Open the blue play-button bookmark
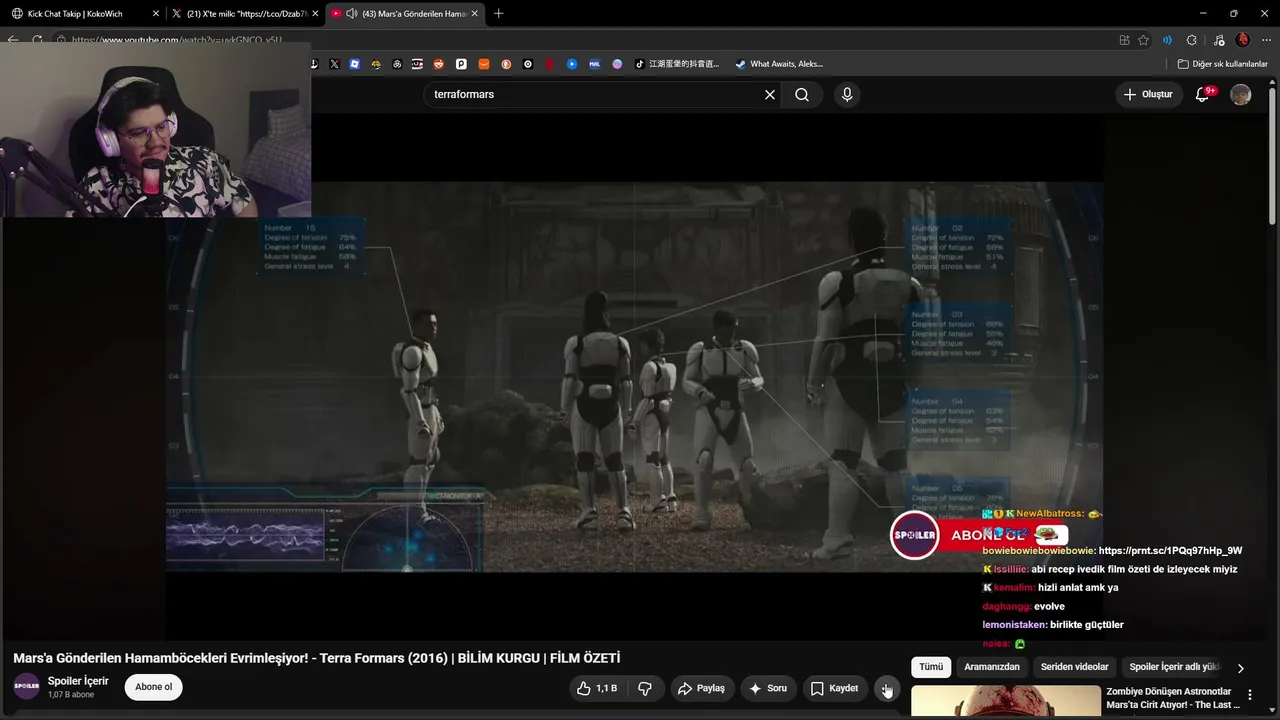The image size is (1280, 720). (572, 64)
